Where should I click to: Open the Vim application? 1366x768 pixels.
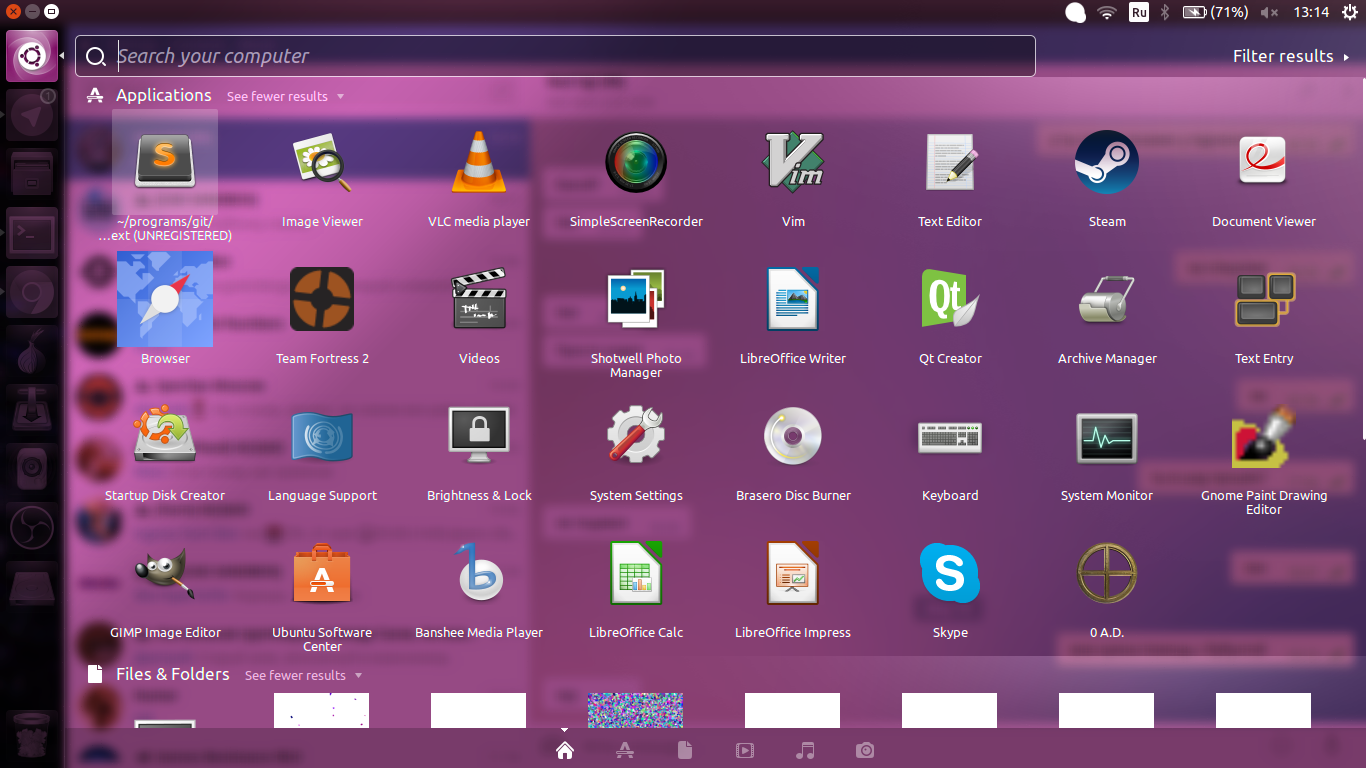pyautogui.click(x=793, y=160)
